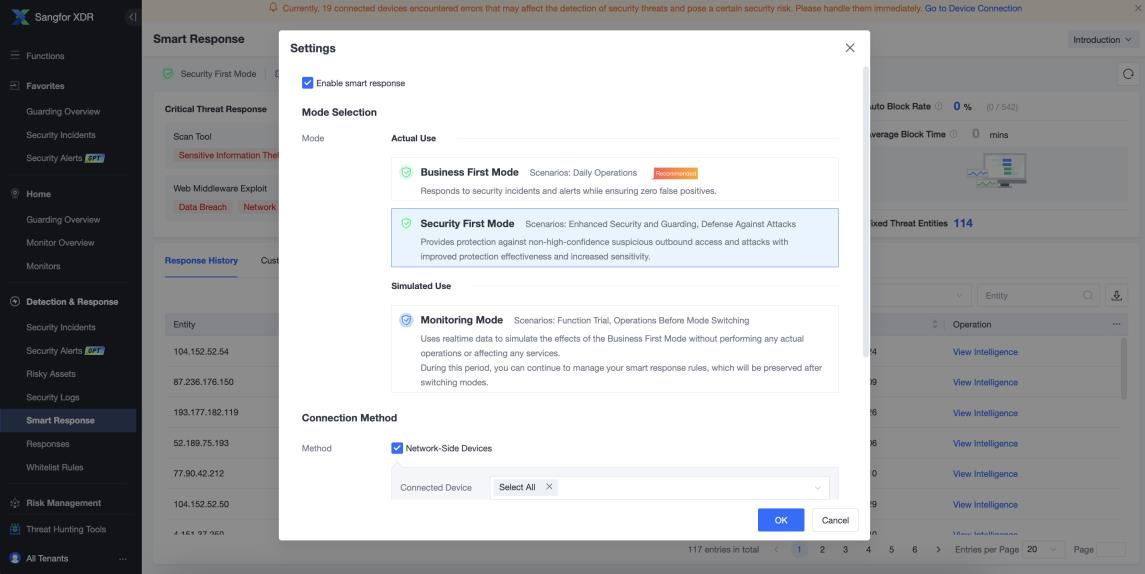Click entity 193.177.182.119 in table
This screenshot has height=574, width=1145.
[206, 413]
